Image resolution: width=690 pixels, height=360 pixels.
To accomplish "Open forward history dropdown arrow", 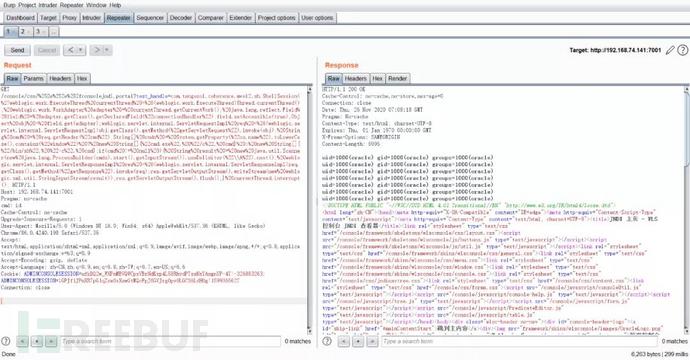I will tap(107, 50).
